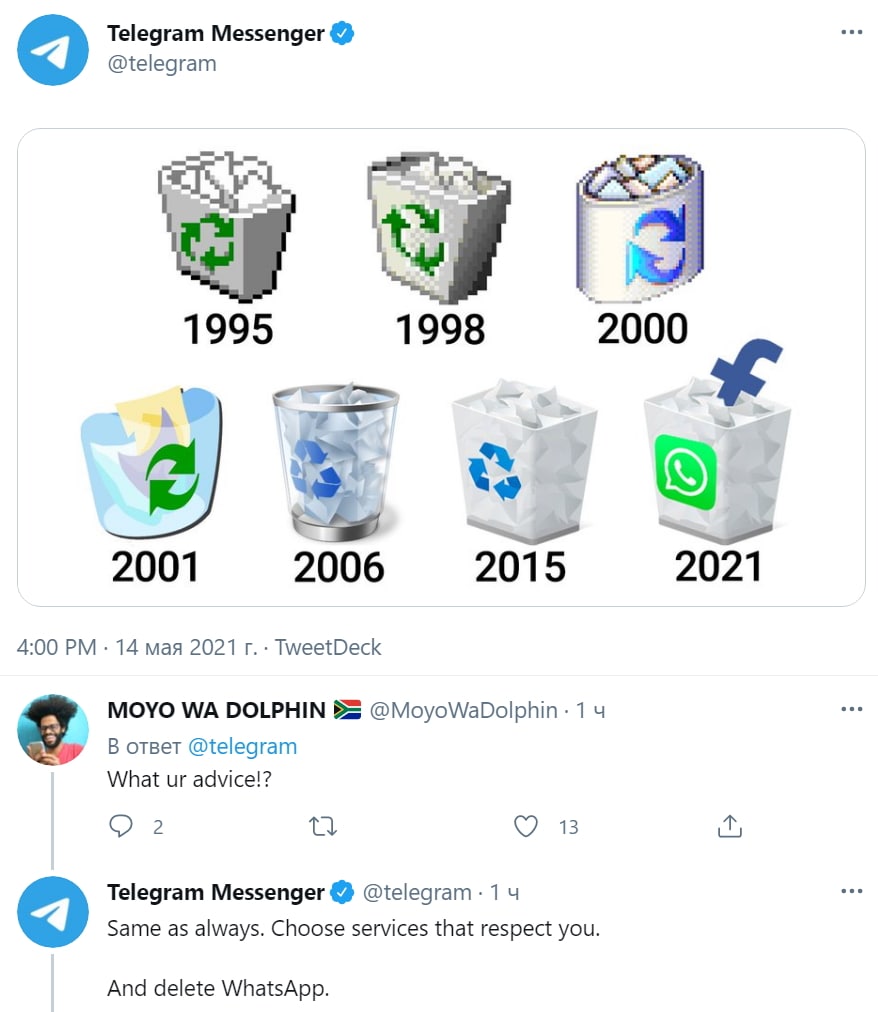Open the @telegram mention in "В ответ"
The width and height of the screenshot is (878, 1012).
pos(243,746)
